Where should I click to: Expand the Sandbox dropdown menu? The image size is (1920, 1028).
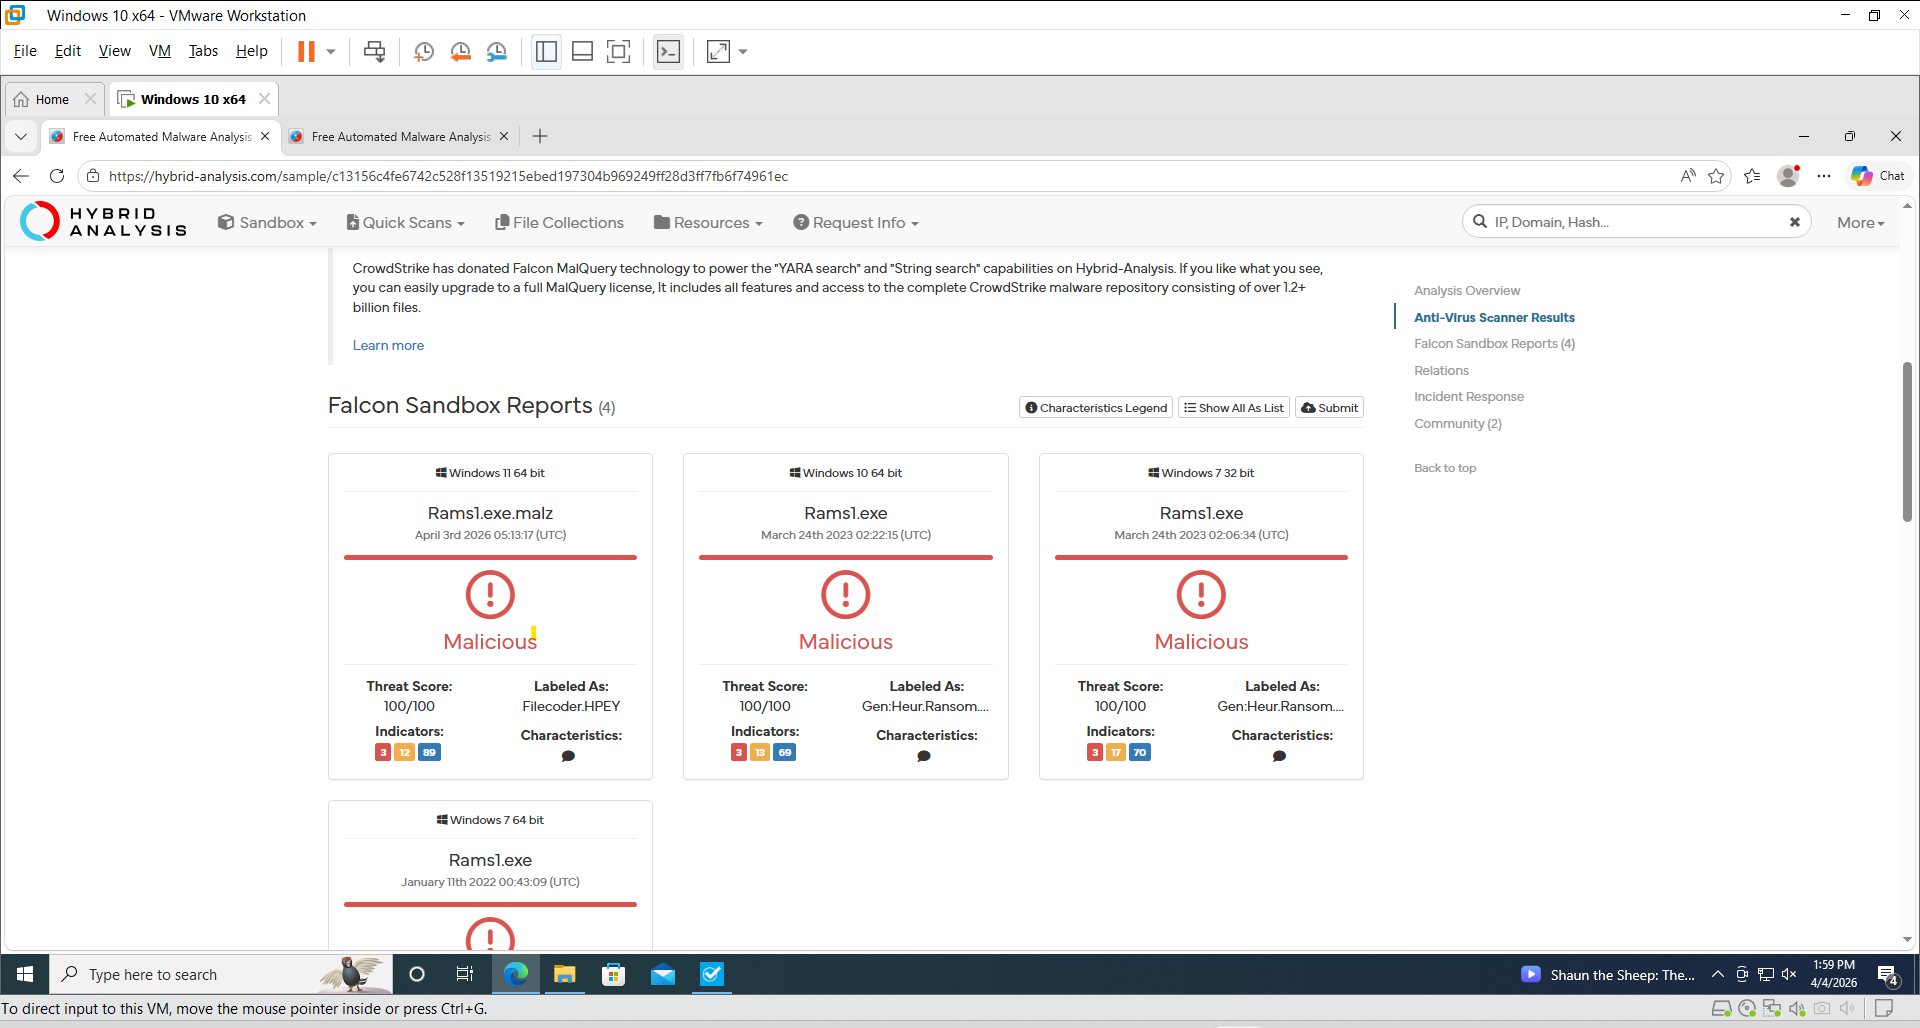267,222
